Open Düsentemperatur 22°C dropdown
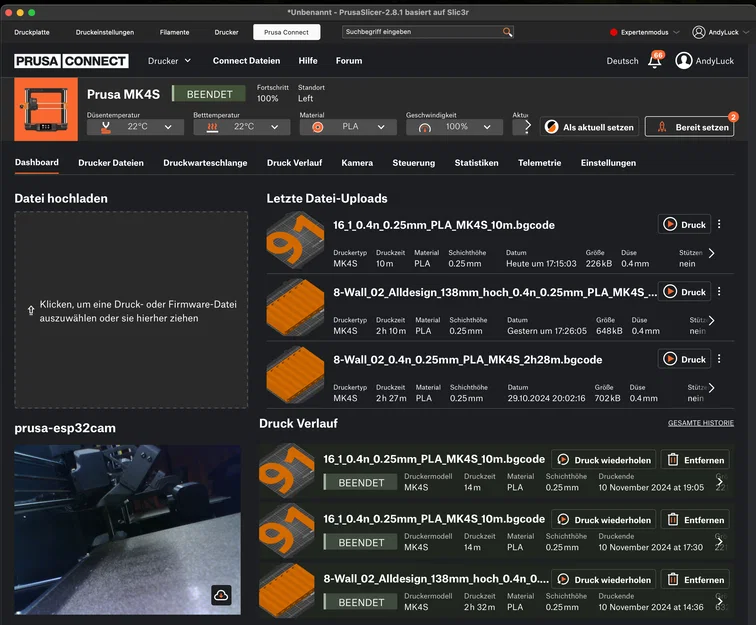The width and height of the screenshot is (756, 625). point(135,127)
